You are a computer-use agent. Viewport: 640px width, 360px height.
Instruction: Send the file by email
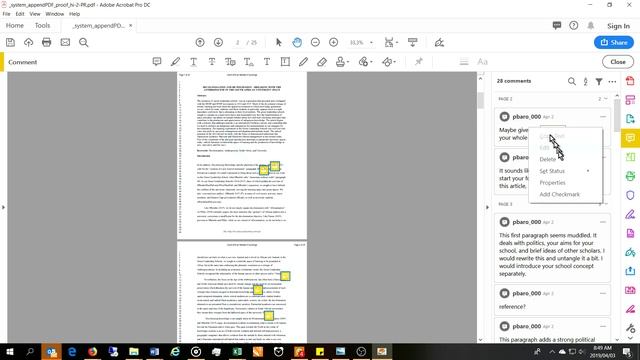pyautogui.click(x=65, y=42)
